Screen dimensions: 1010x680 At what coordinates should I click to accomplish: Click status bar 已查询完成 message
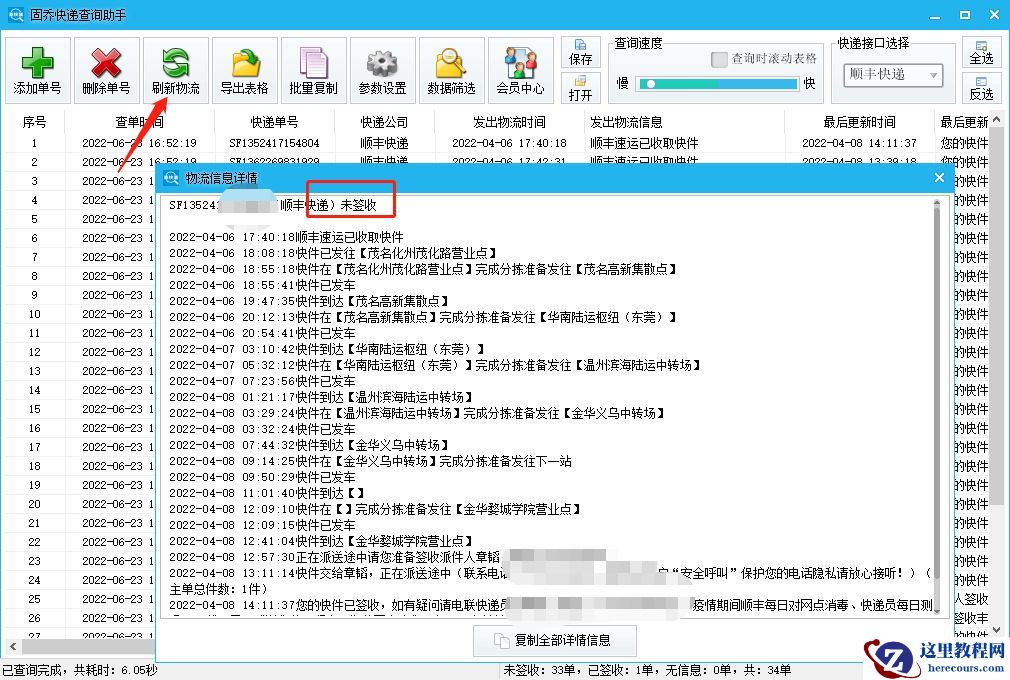[80, 670]
